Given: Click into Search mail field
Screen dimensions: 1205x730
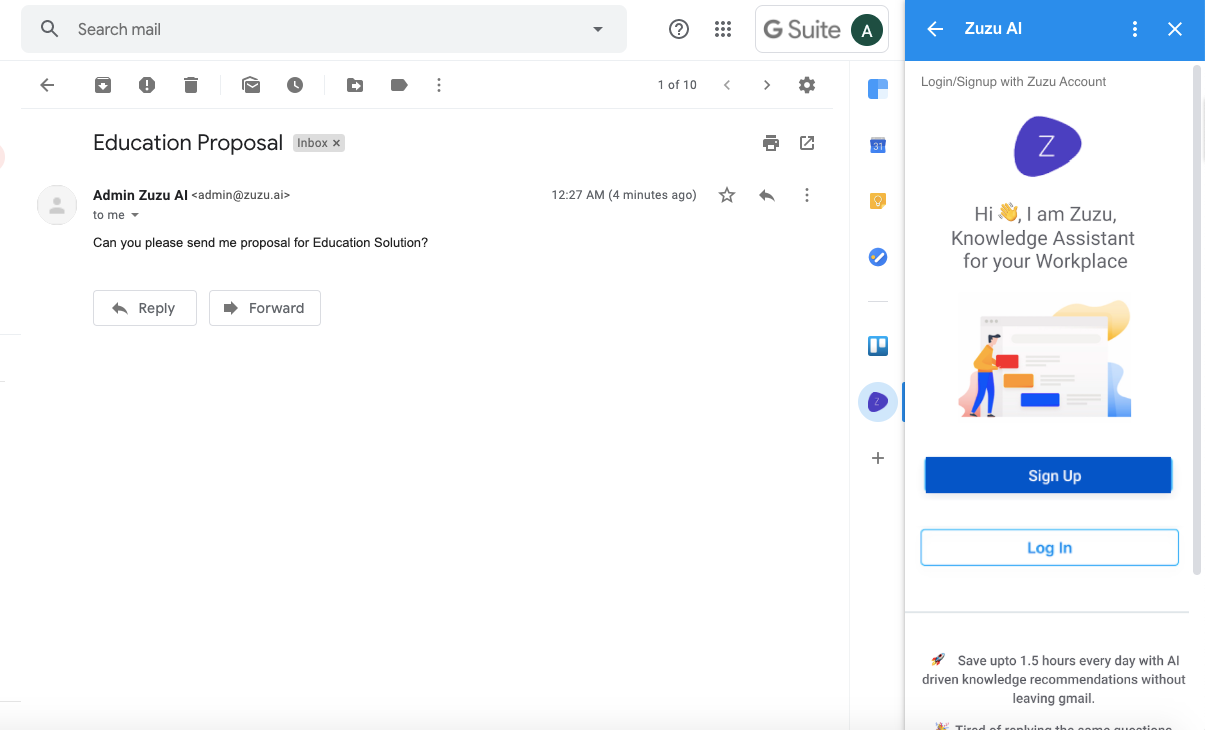Looking at the screenshot, I should click(x=325, y=29).
